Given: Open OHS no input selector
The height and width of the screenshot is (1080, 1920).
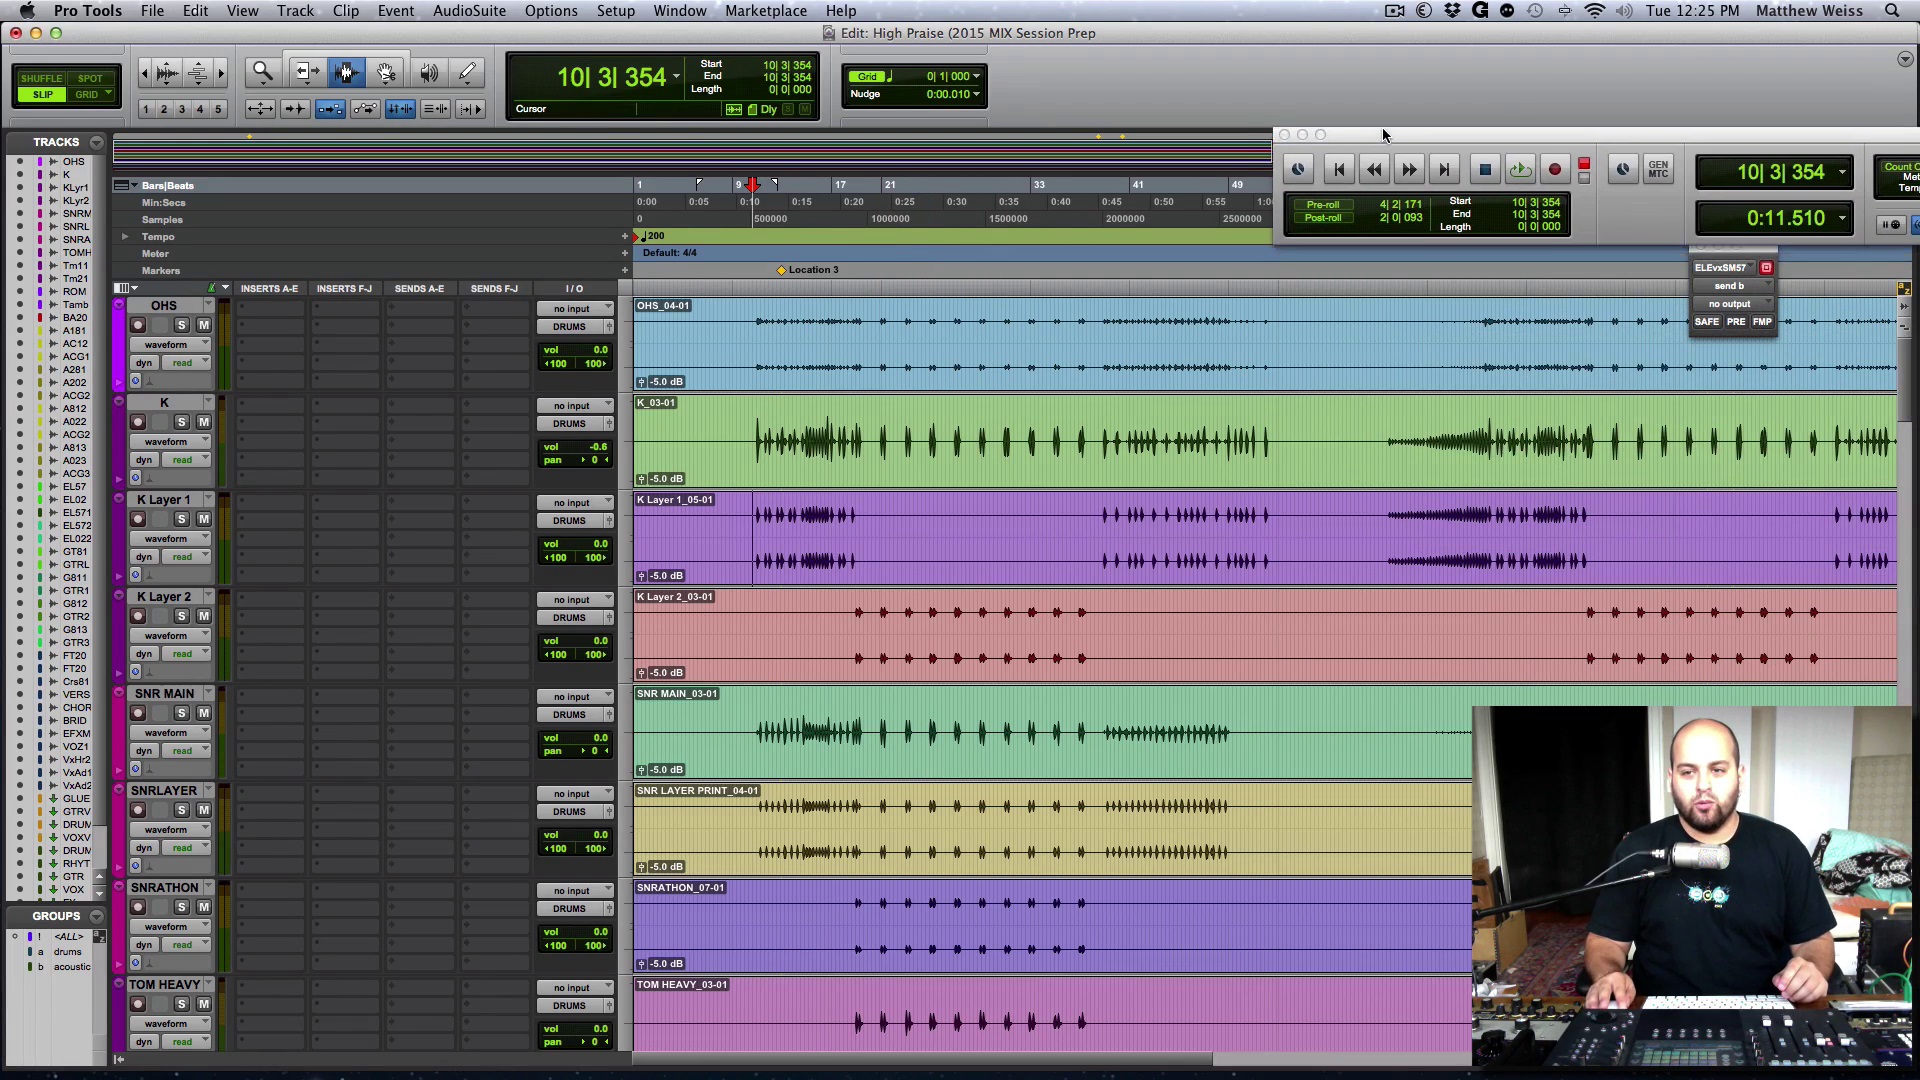Looking at the screenshot, I should click(575, 309).
